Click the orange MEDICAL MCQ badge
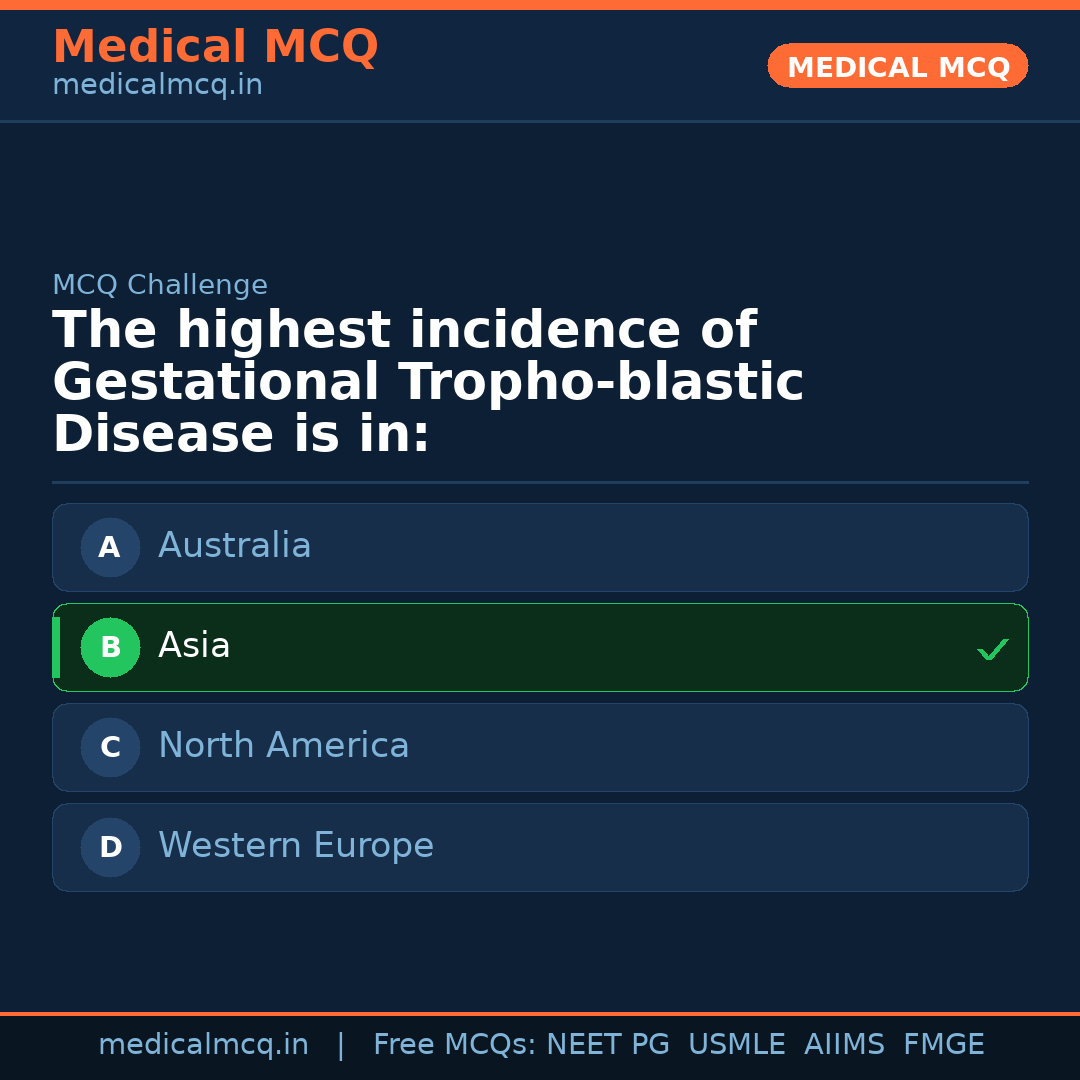The height and width of the screenshot is (1080, 1080). 897,67
